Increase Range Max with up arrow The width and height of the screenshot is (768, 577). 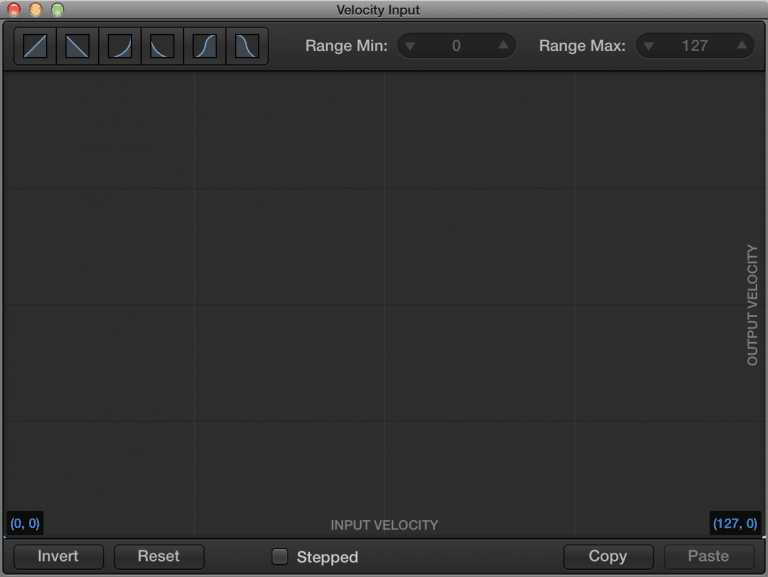(x=742, y=46)
